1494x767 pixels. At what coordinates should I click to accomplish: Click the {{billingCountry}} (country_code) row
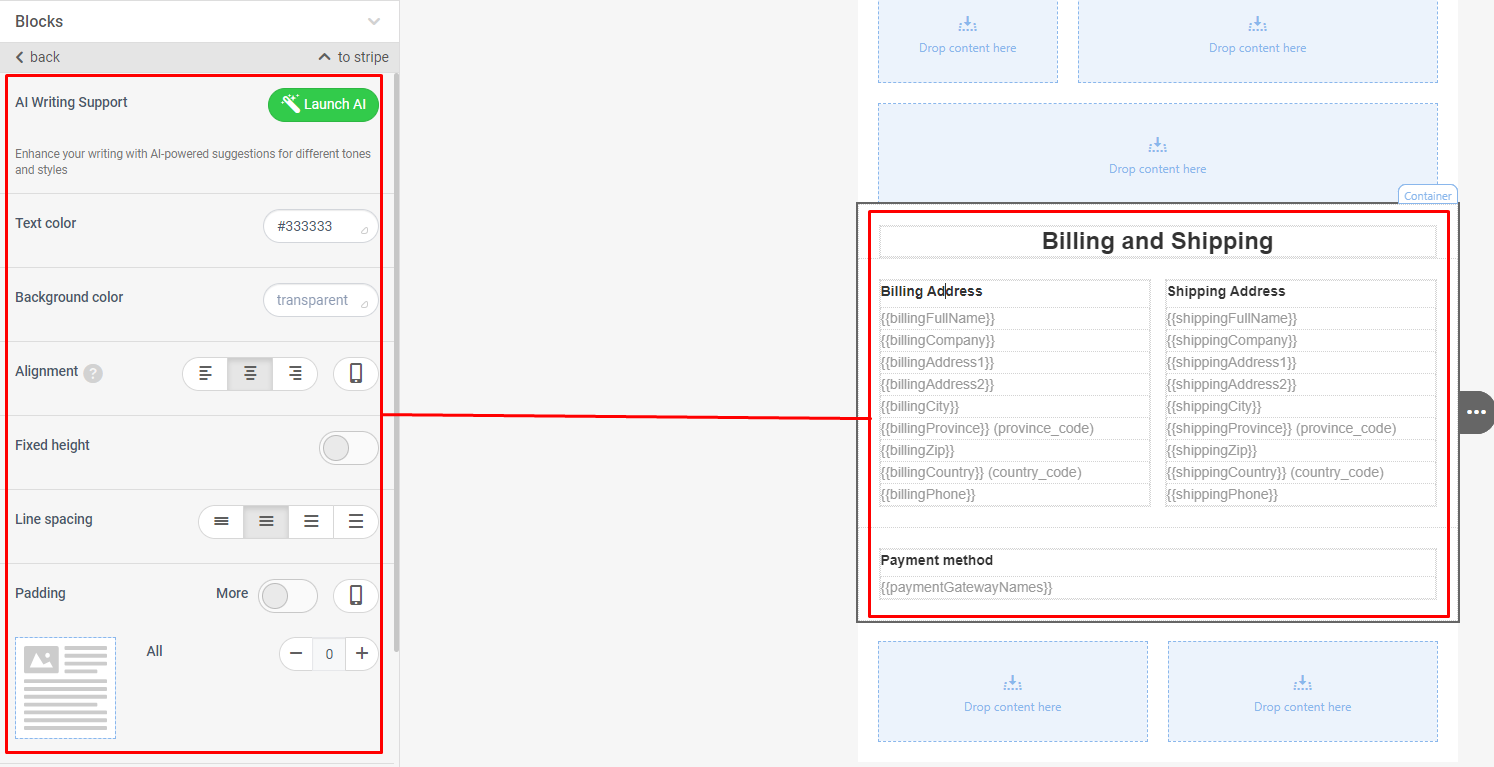click(1015, 472)
